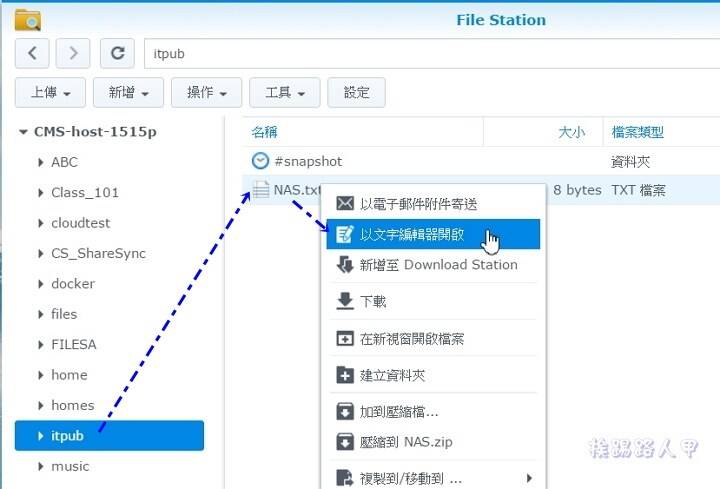
Task: Click the 設定 settings button
Action: (x=356, y=92)
